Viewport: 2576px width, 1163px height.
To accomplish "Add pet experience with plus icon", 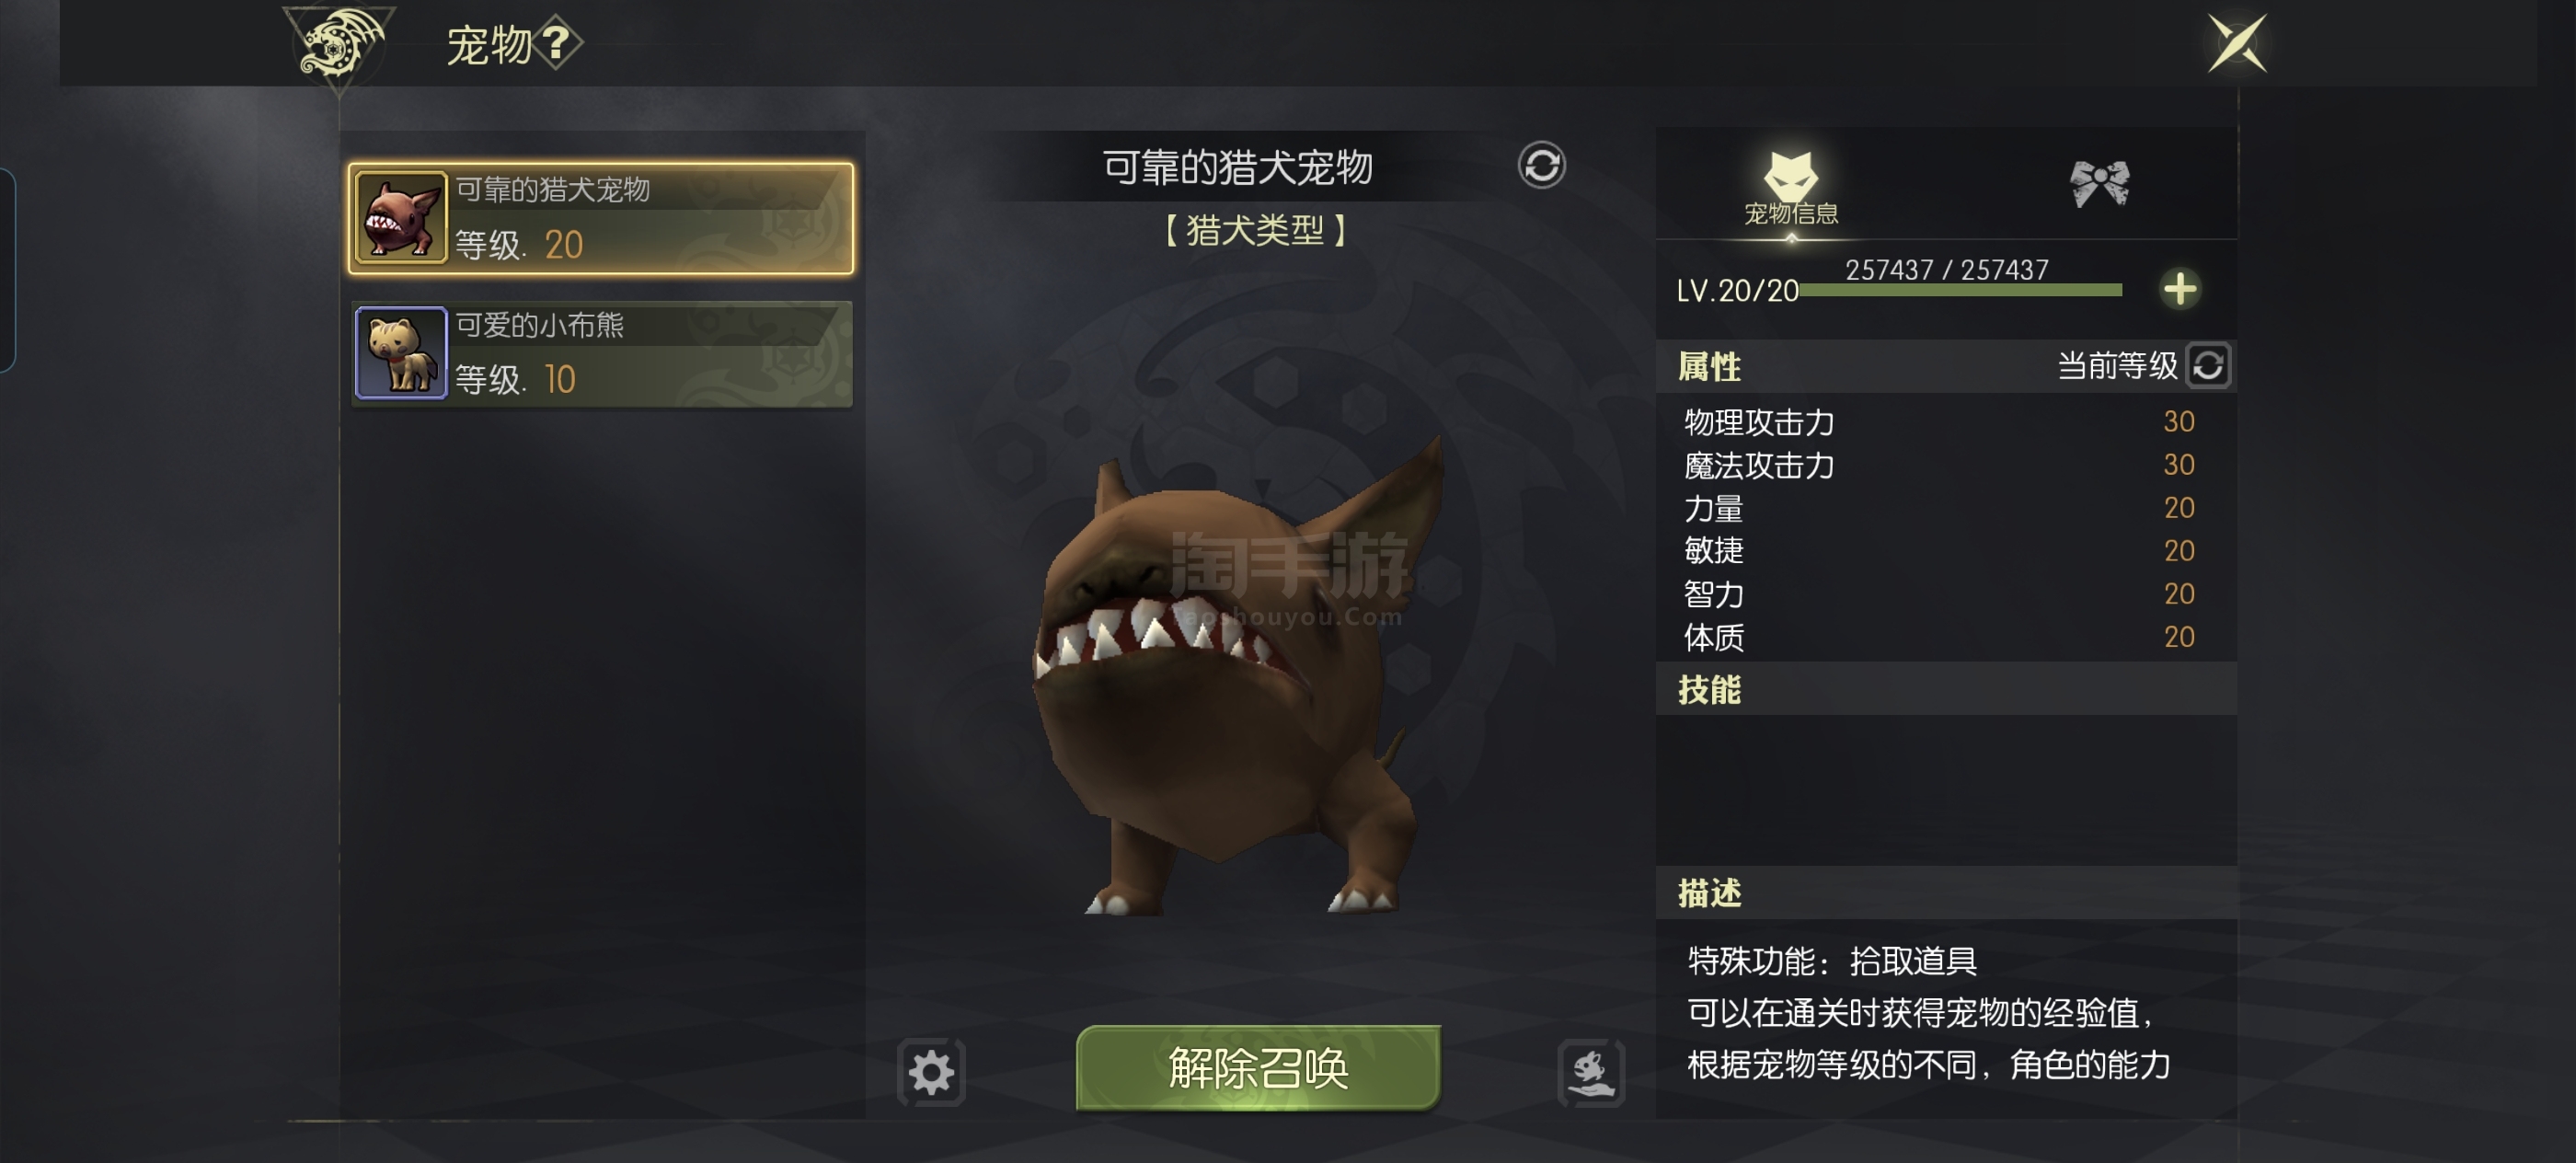I will coord(2180,289).
